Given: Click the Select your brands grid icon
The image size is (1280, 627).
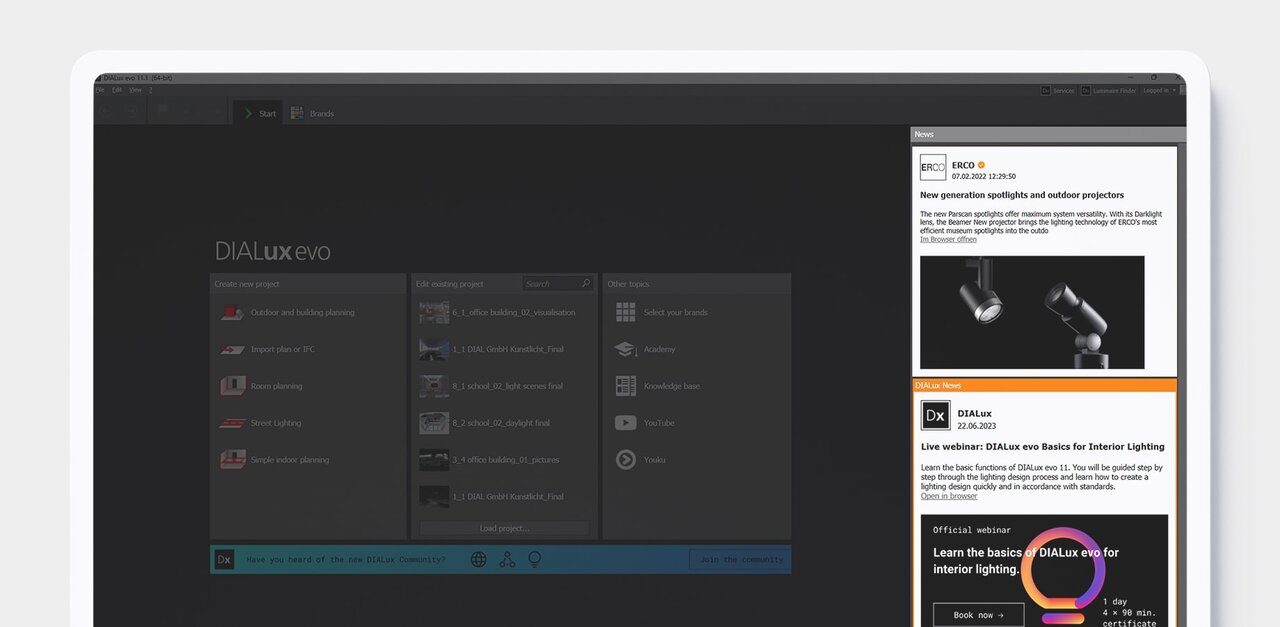Looking at the screenshot, I should pyautogui.click(x=626, y=313).
